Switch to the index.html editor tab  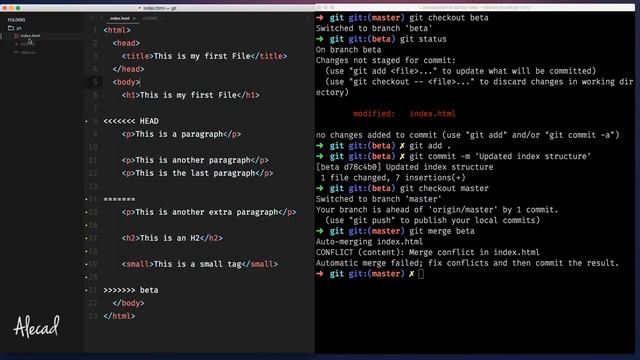[120, 18]
